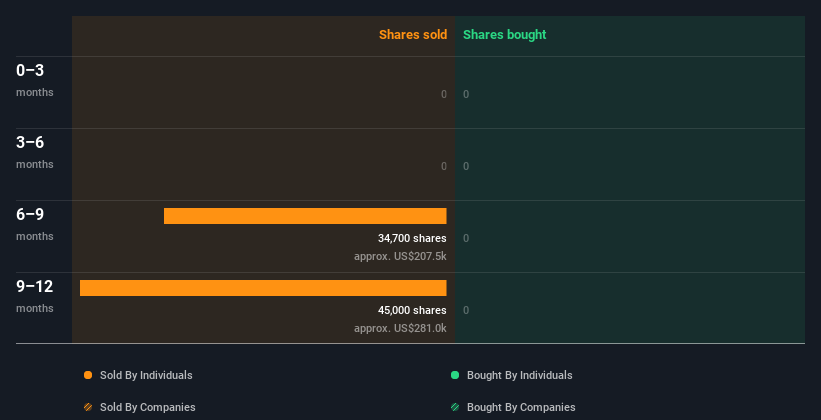Click the green Bought By Individuals legend dot
Screen dimensions: 821x420
tap(455, 375)
